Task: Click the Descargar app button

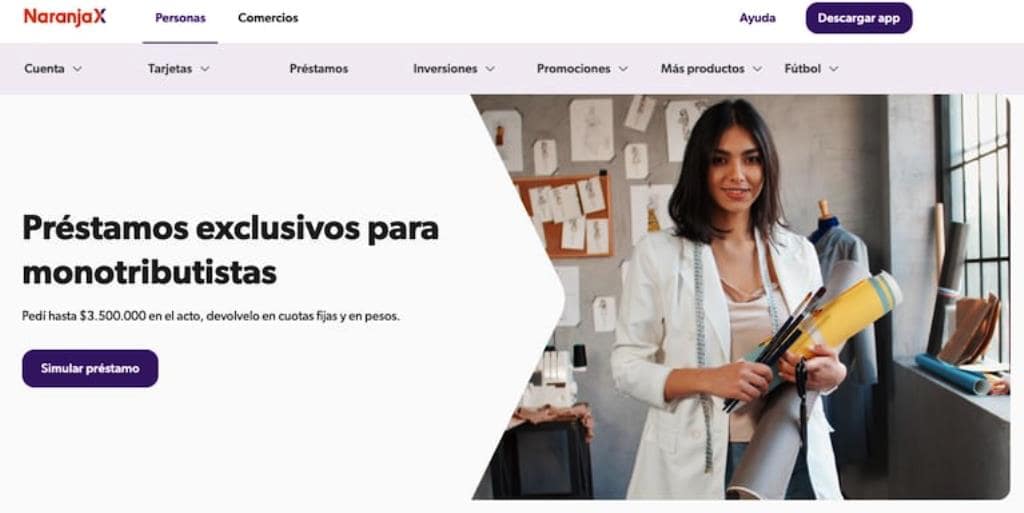Action: pos(859,18)
